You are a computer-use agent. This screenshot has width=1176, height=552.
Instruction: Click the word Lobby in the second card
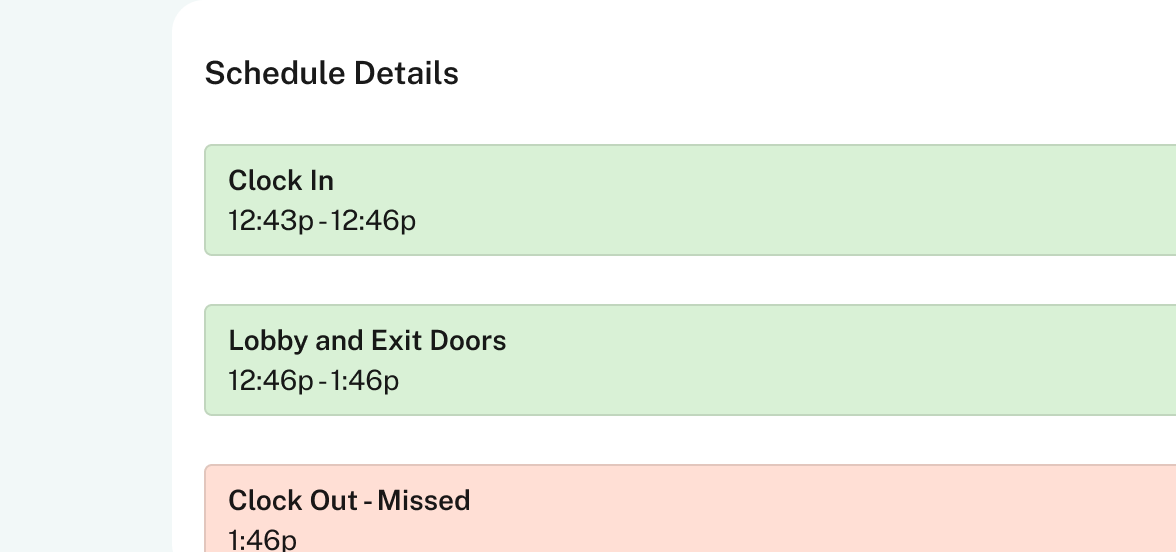click(268, 340)
